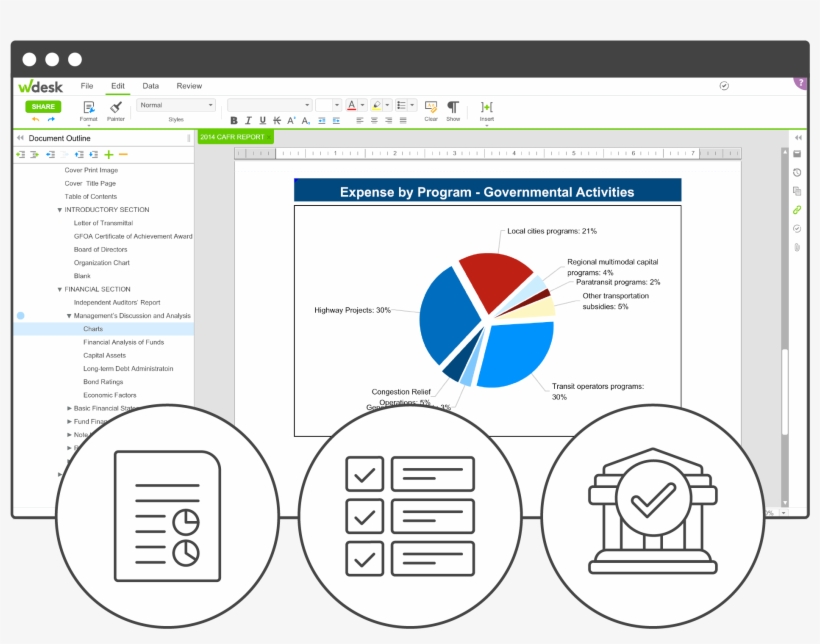Toggle the Show paragraph marks icon
Viewport: 820px width, 644px height.
click(453, 108)
